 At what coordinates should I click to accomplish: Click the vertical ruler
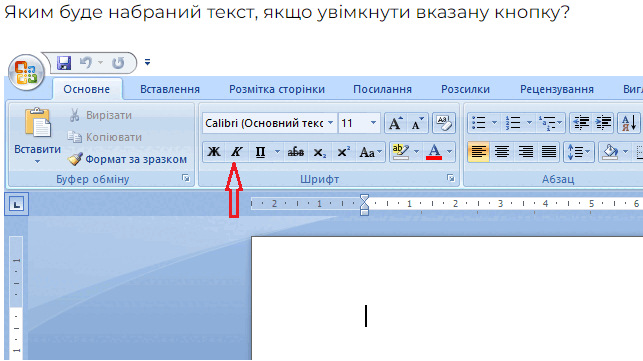[x=16, y=297]
